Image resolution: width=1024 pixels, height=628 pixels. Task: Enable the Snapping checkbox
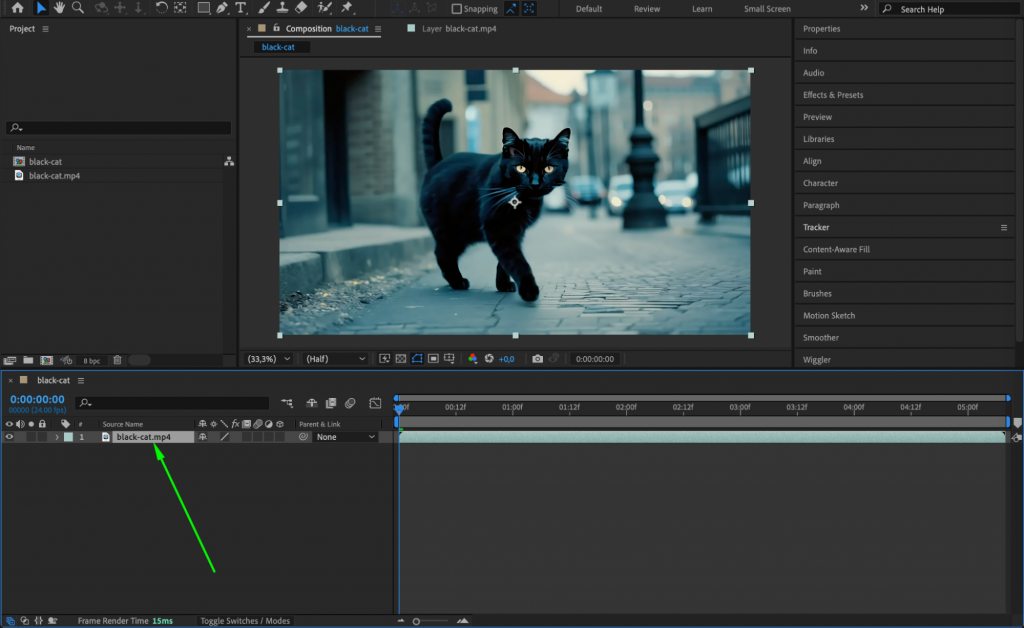coord(456,8)
